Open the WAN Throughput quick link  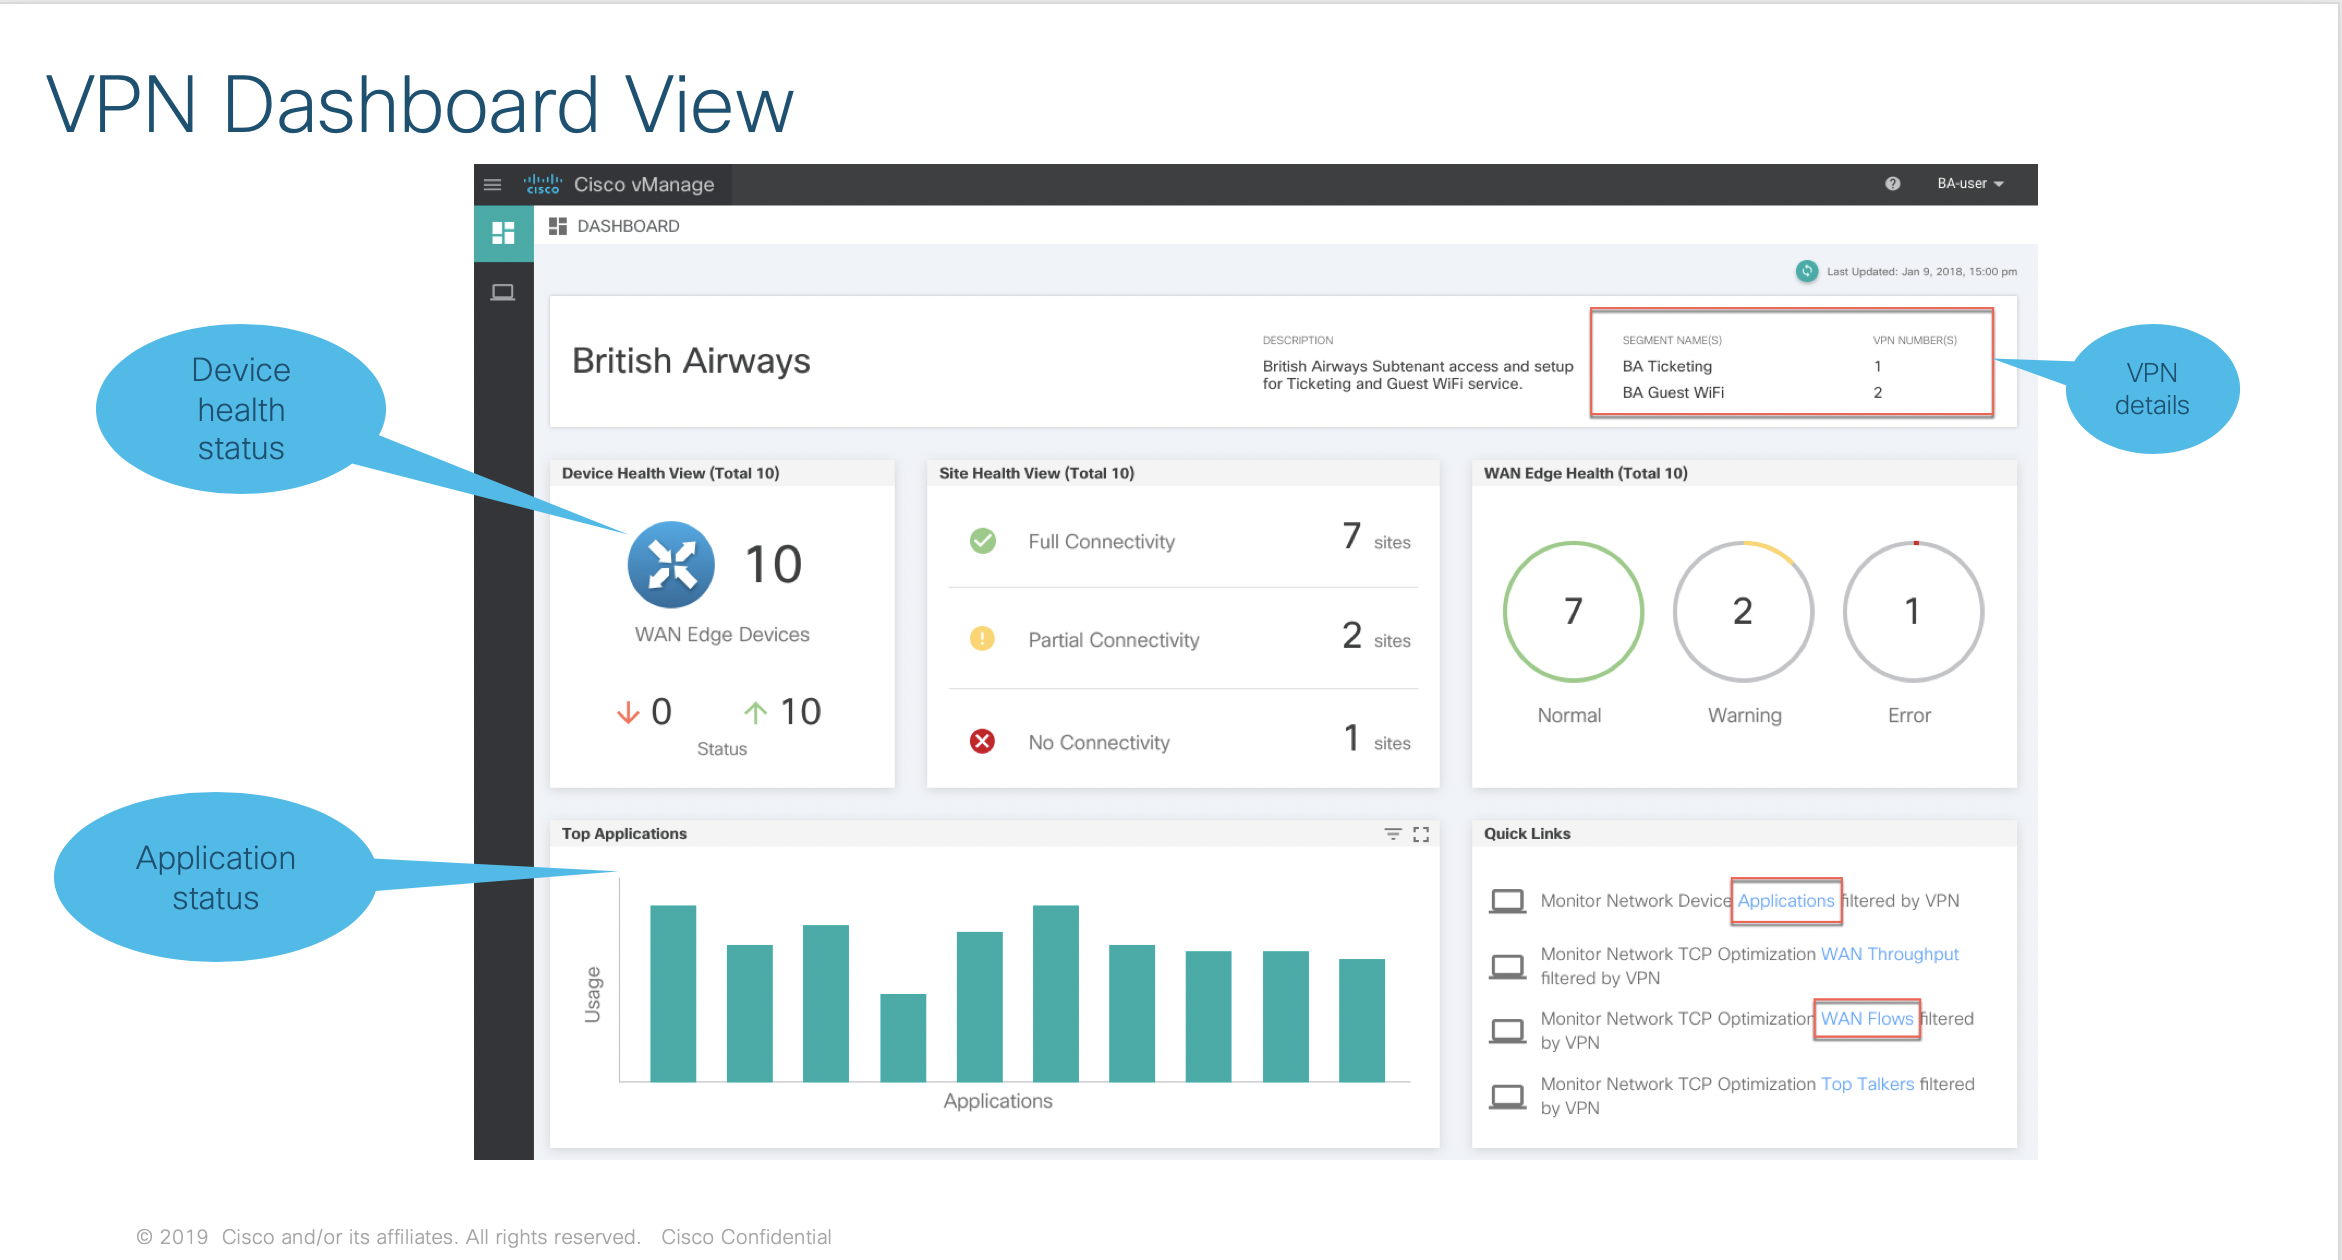pyautogui.click(x=1889, y=954)
